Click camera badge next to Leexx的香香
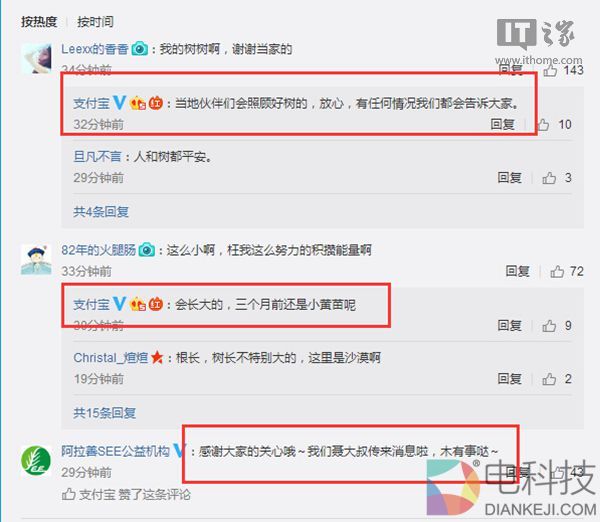The width and height of the screenshot is (600, 522). click(140, 49)
